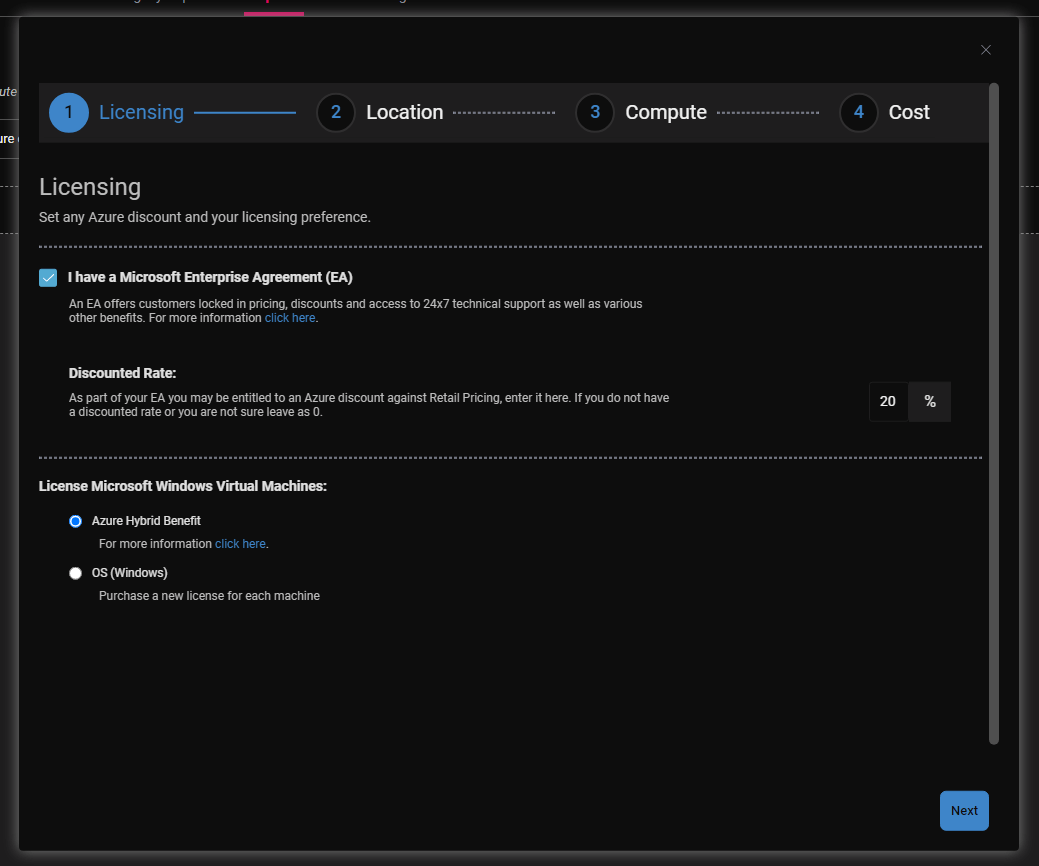Close the licensing wizard dialog
Viewport: 1039px width, 866px height.
click(x=985, y=50)
